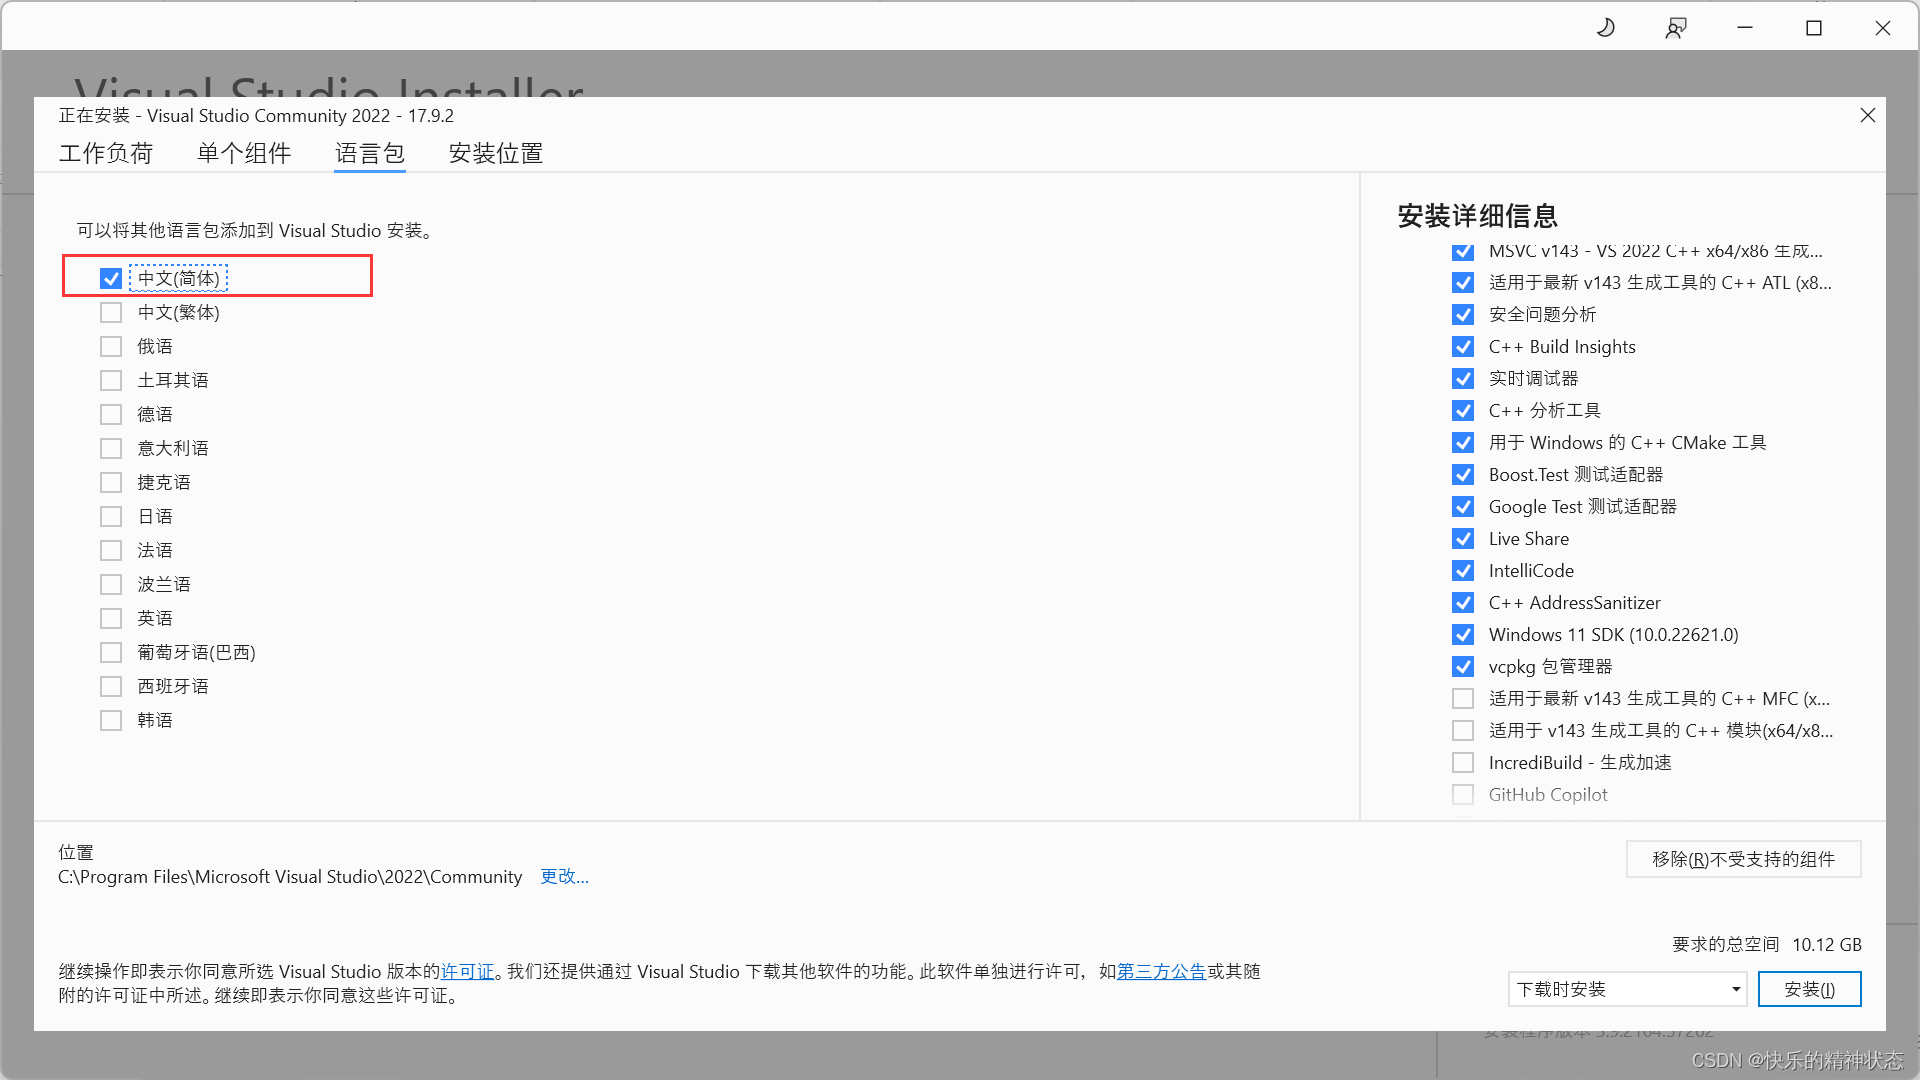This screenshot has width=1920, height=1080.
Task: Enable IncrediBuild - 生成加速 checkbox
Action: (x=1463, y=762)
